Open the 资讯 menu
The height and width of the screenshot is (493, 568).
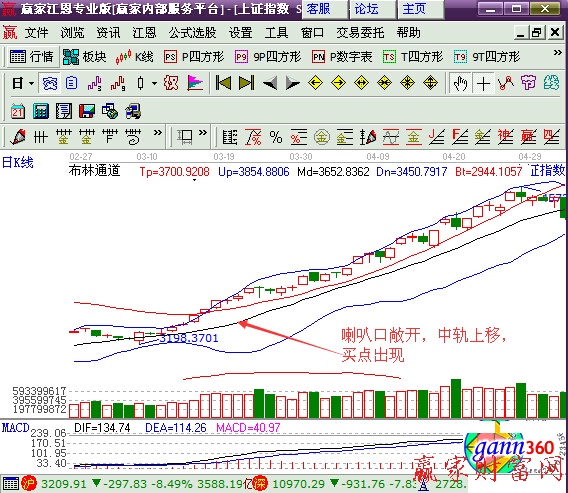(x=108, y=33)
